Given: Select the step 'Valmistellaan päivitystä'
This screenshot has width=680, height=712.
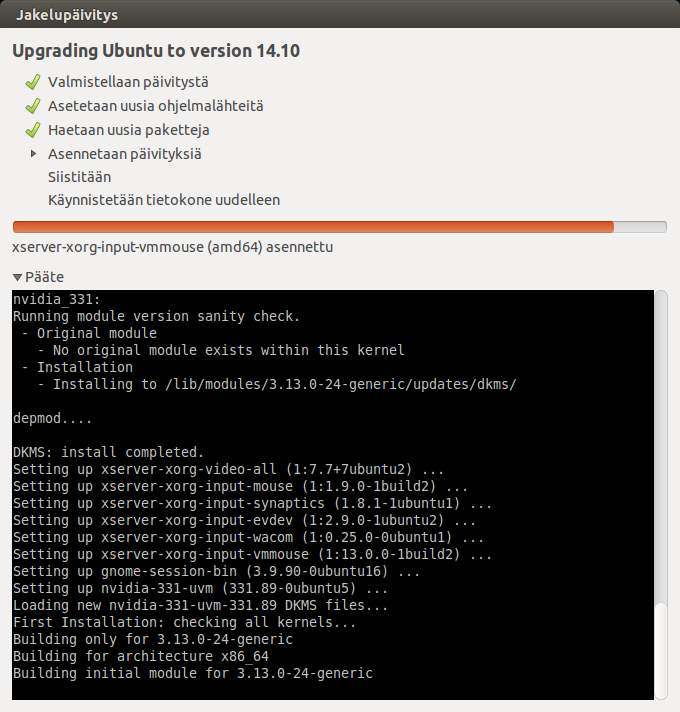Looking at the screenshot, I should (x=128, y=82).
